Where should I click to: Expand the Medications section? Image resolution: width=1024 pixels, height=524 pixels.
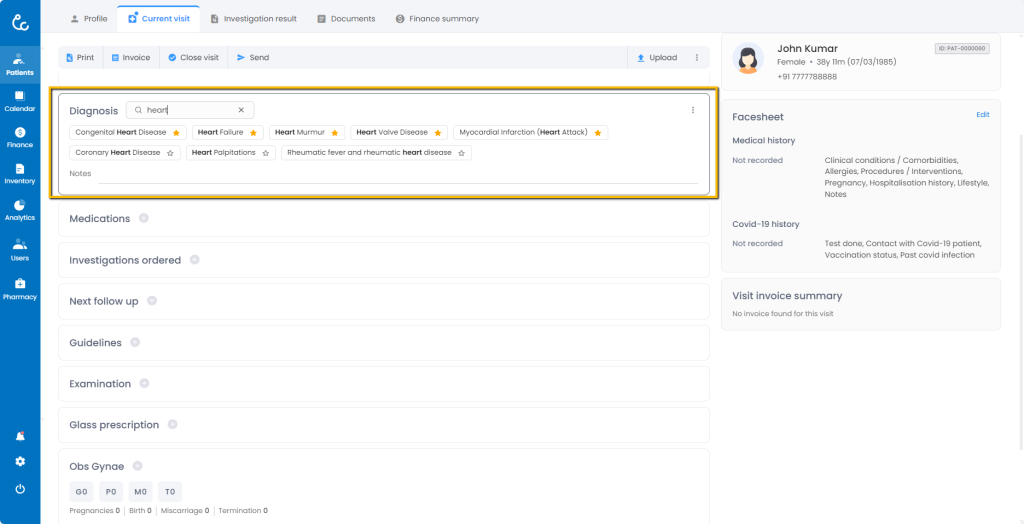pos(144,218)
